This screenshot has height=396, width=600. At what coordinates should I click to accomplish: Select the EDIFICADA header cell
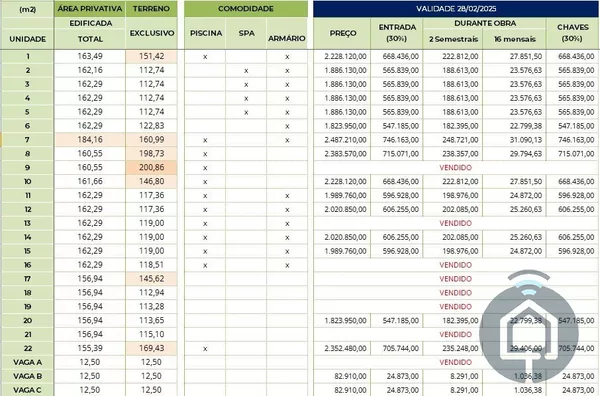tap(90, 23)
